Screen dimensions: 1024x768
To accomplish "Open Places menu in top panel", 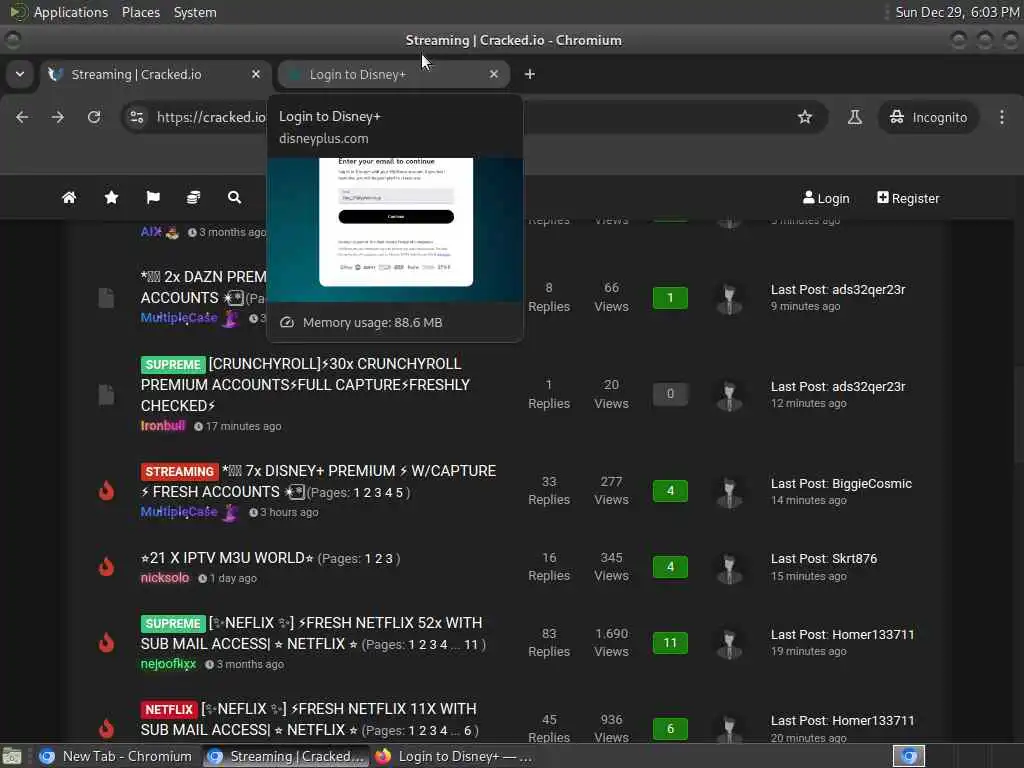I will coord(141,12).
